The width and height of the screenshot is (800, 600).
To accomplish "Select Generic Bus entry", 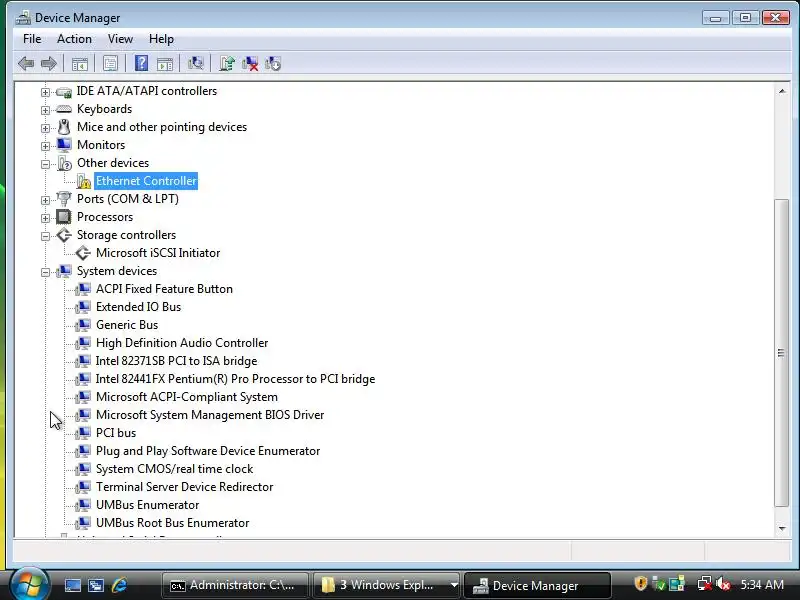I will coord(127,325).
